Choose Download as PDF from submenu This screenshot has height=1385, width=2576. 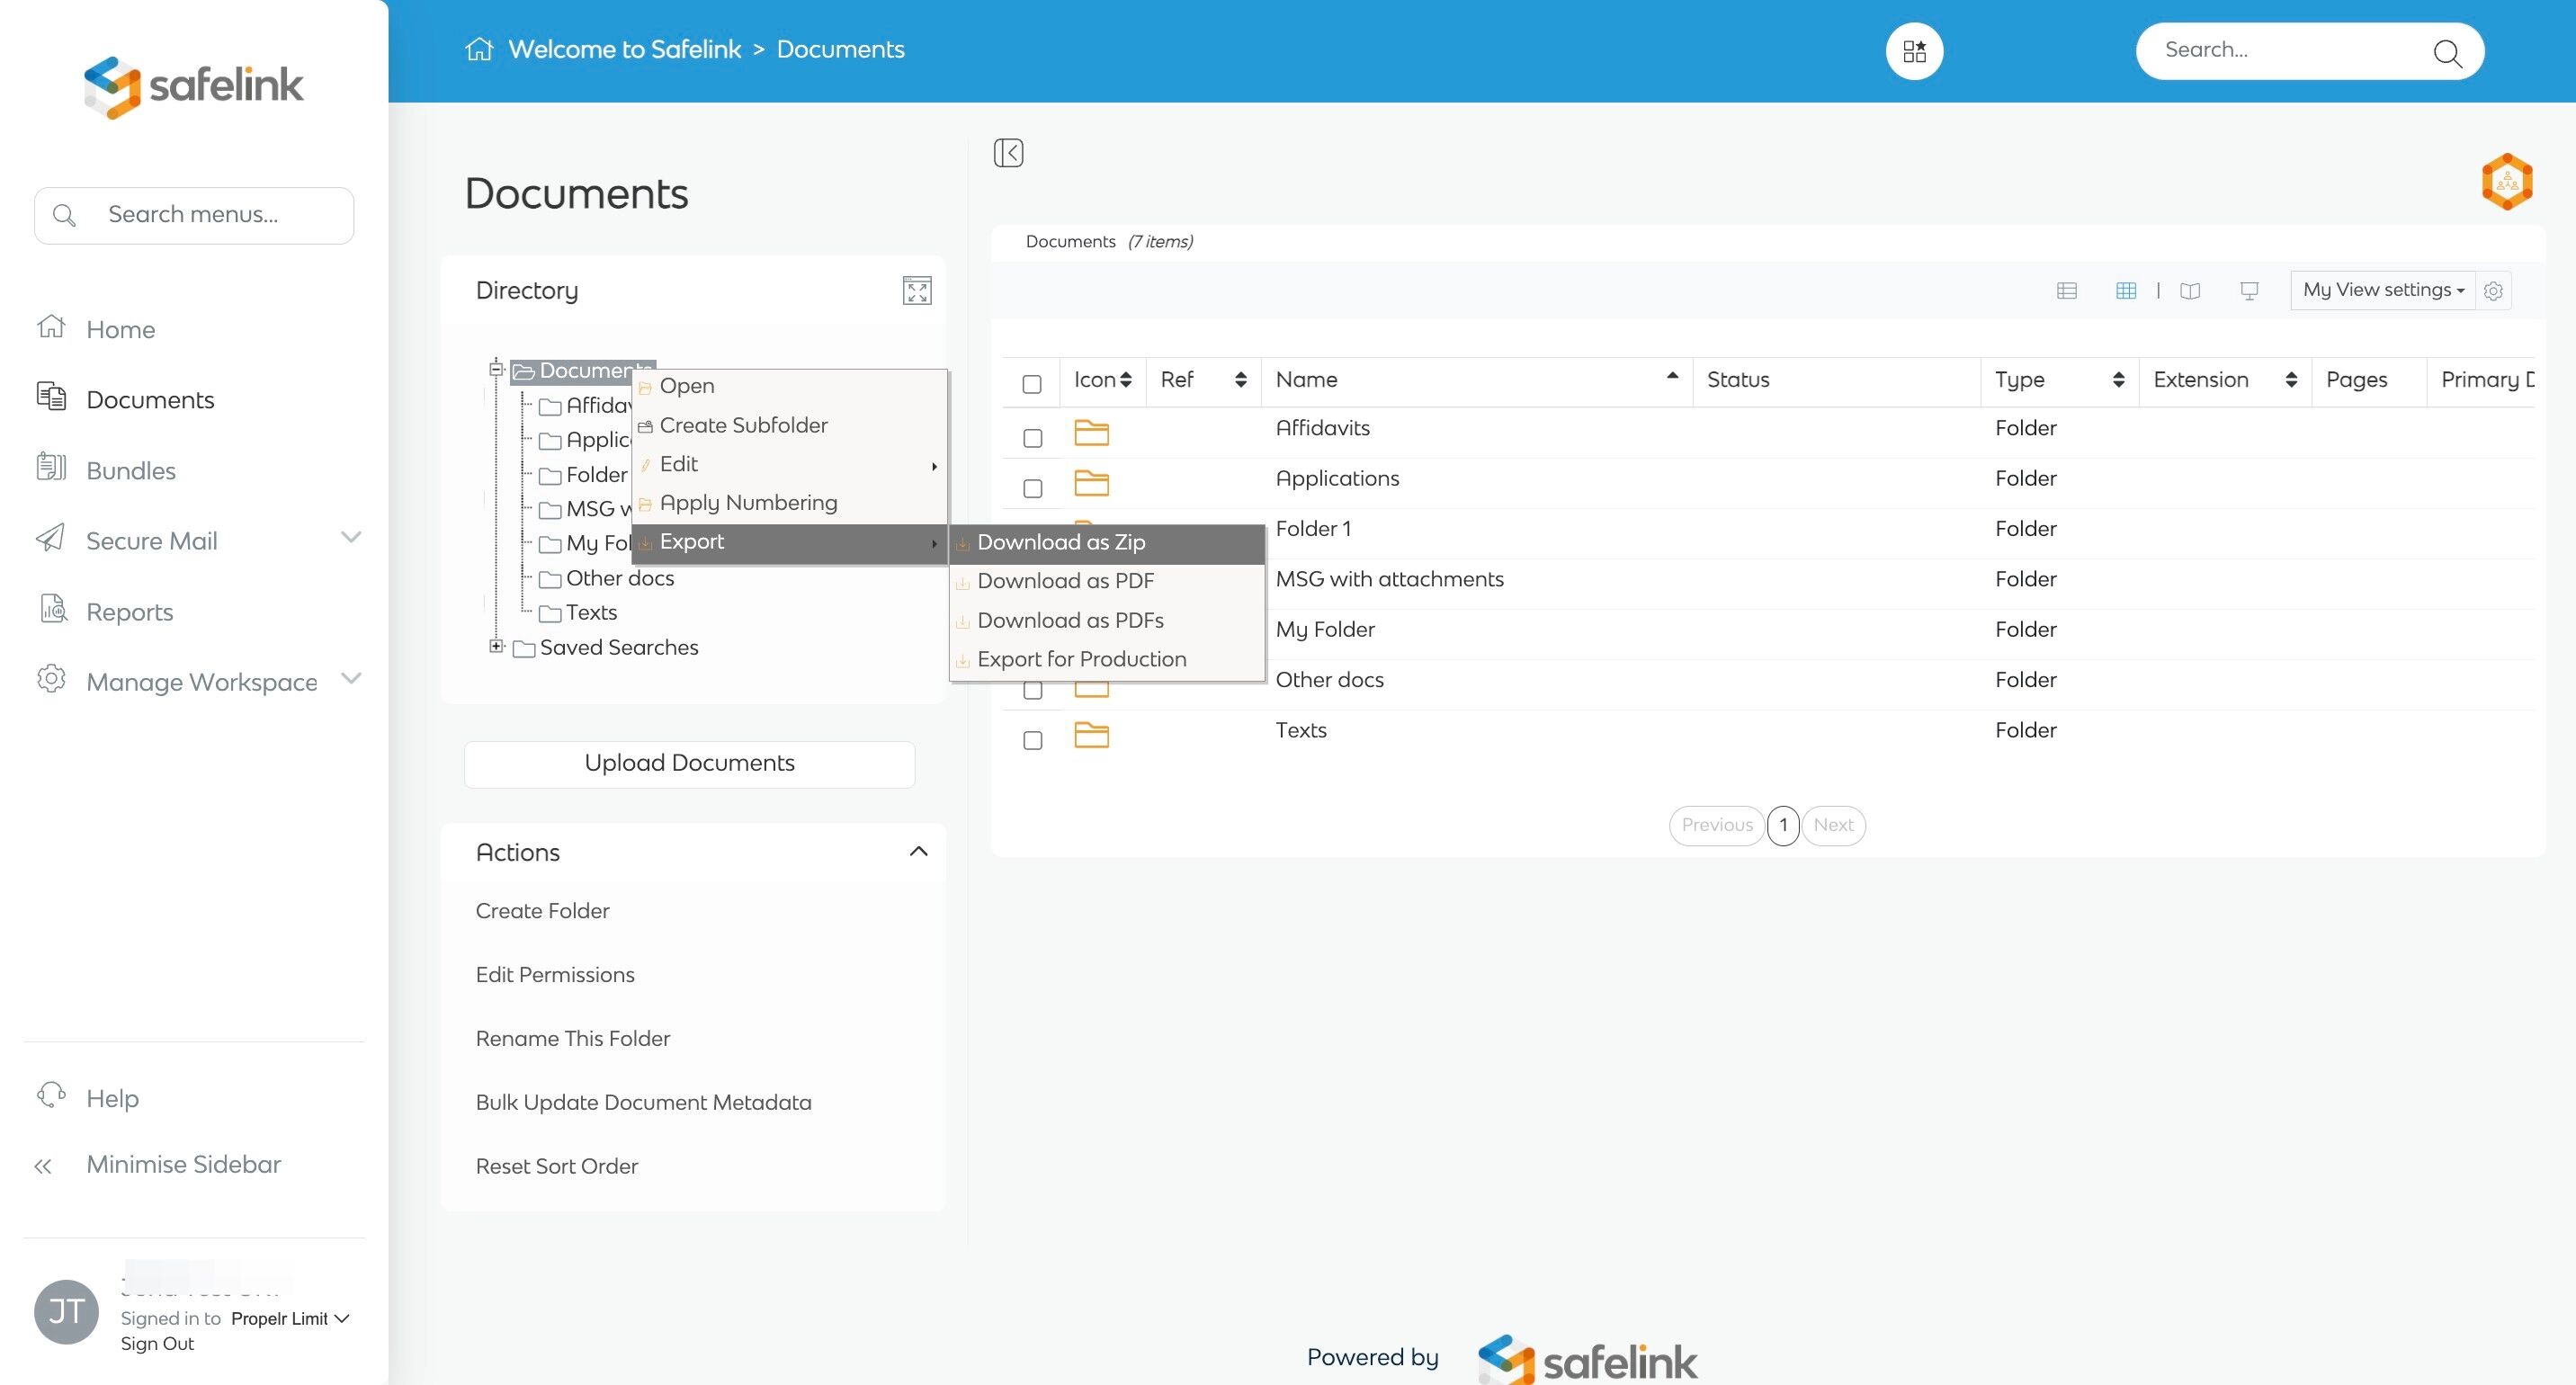click(1065, 581)
